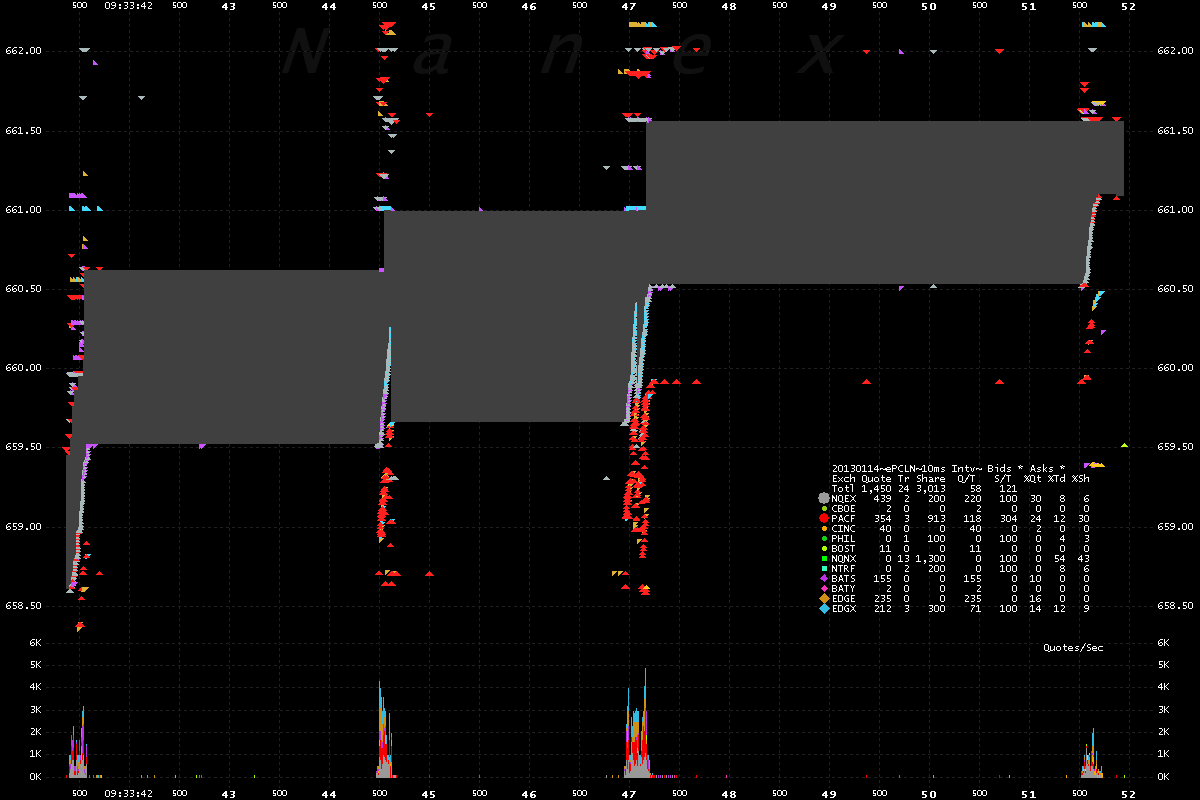Select the orange CINC legend dot
1200x800 pixels.
(x=824, y=528)
